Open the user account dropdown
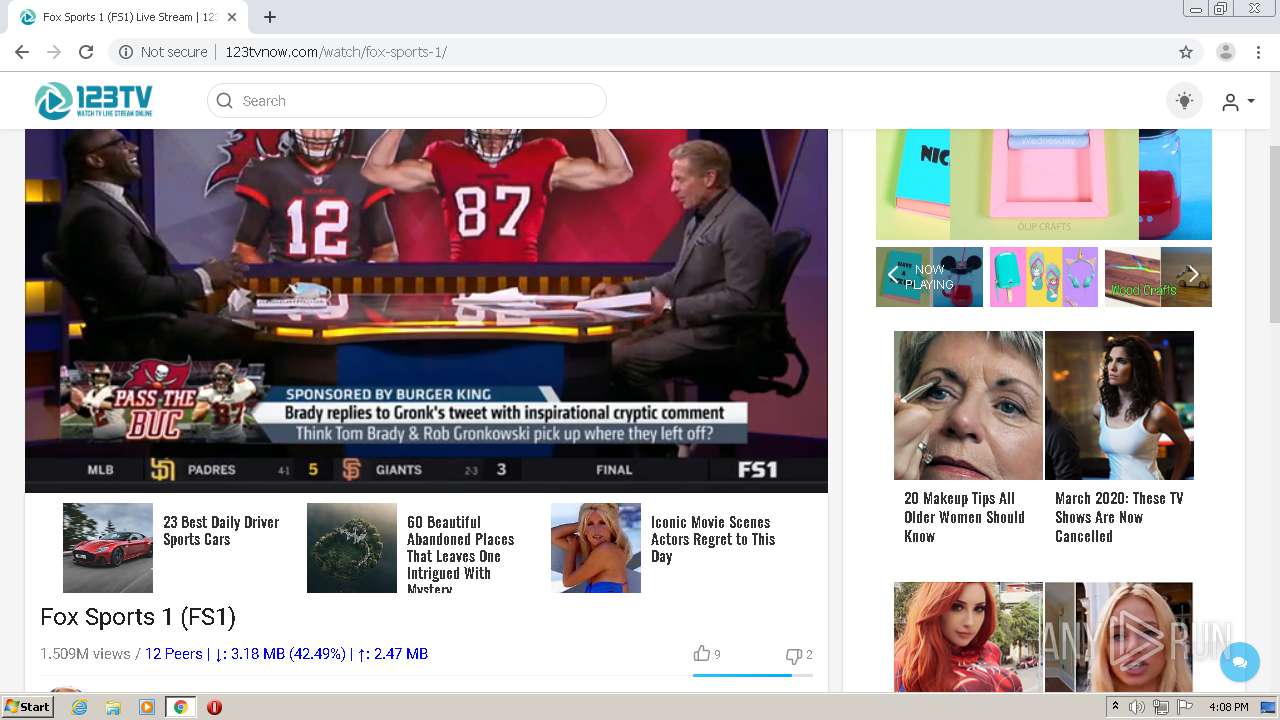Screen dimensions: 1280x720 pos(1238,102)
